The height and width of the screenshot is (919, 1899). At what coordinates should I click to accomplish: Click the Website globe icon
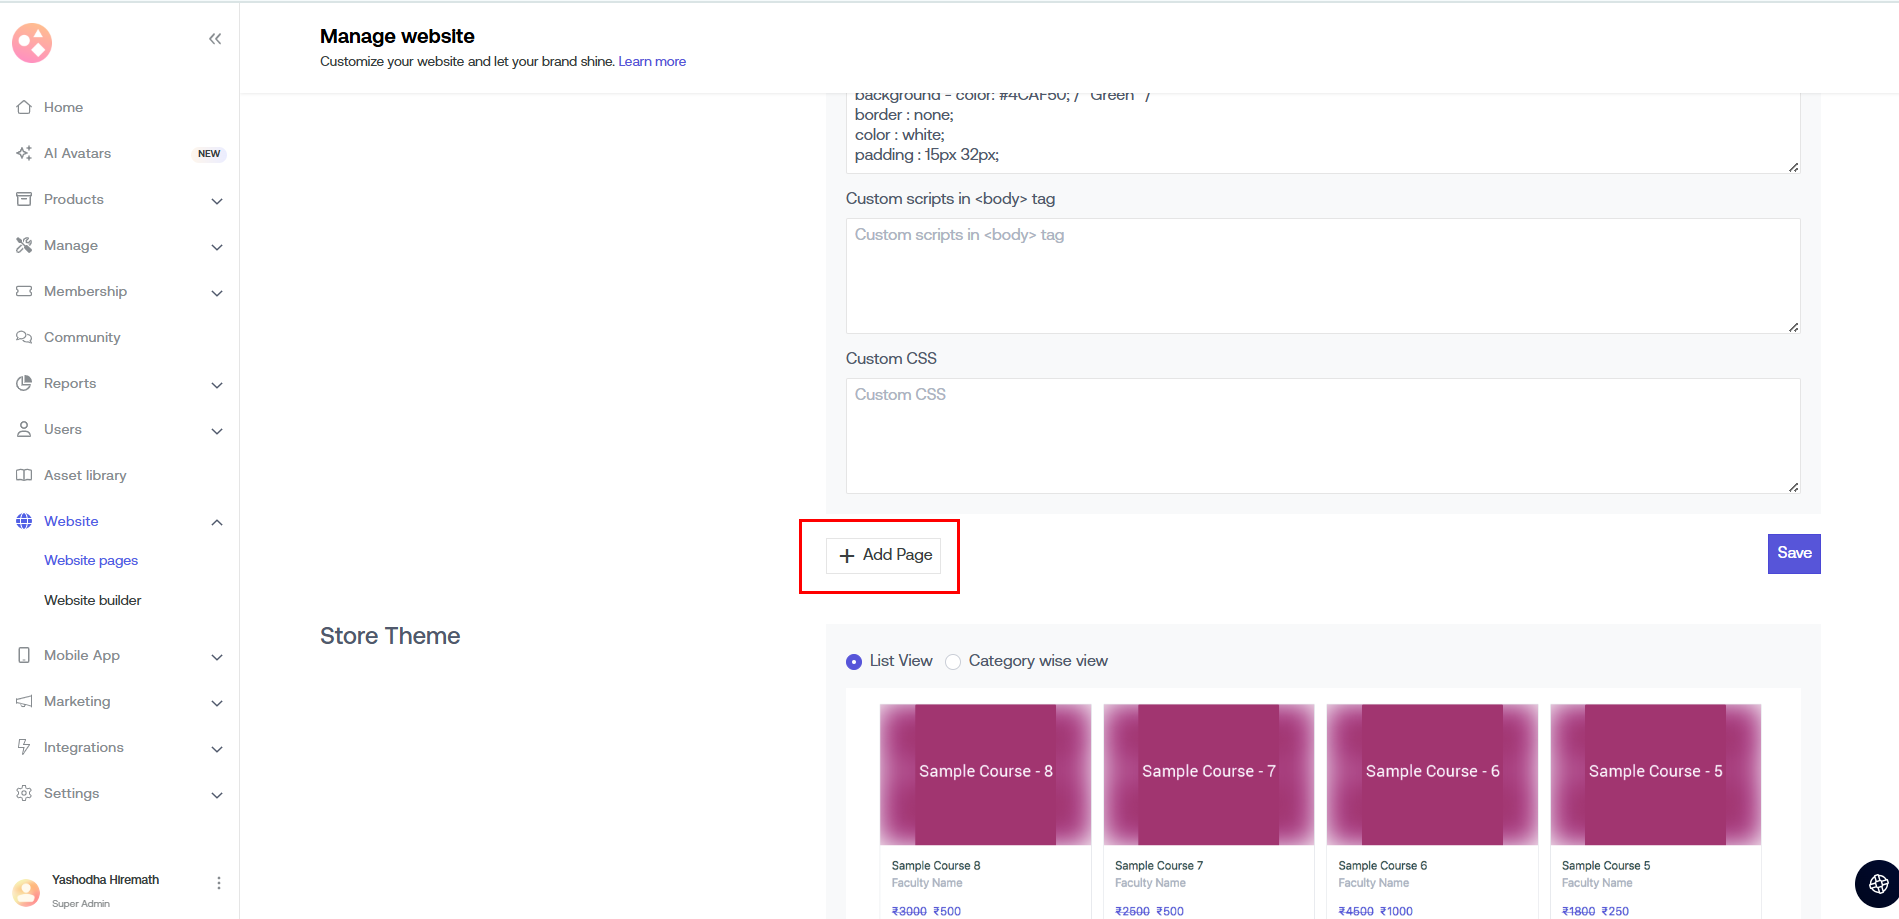pos(24,521)
